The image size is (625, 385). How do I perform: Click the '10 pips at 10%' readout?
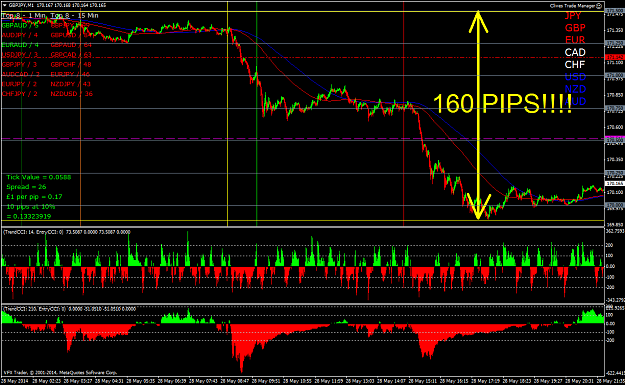pyautogui.click(x=31, y=206)
